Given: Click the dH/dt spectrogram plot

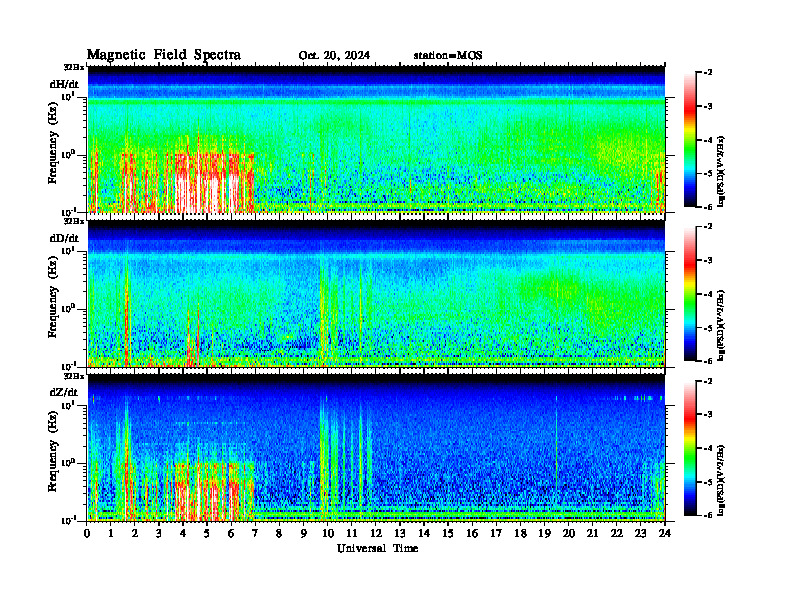Looking at the screenshot, I should [376, 139].
